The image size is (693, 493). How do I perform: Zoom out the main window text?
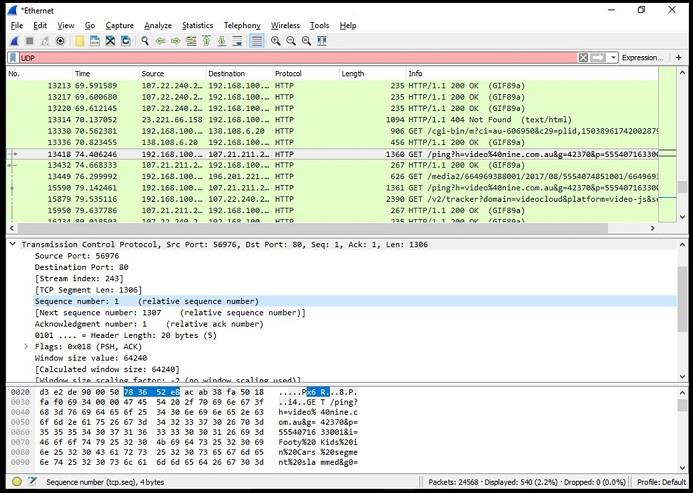pos(291,41)
